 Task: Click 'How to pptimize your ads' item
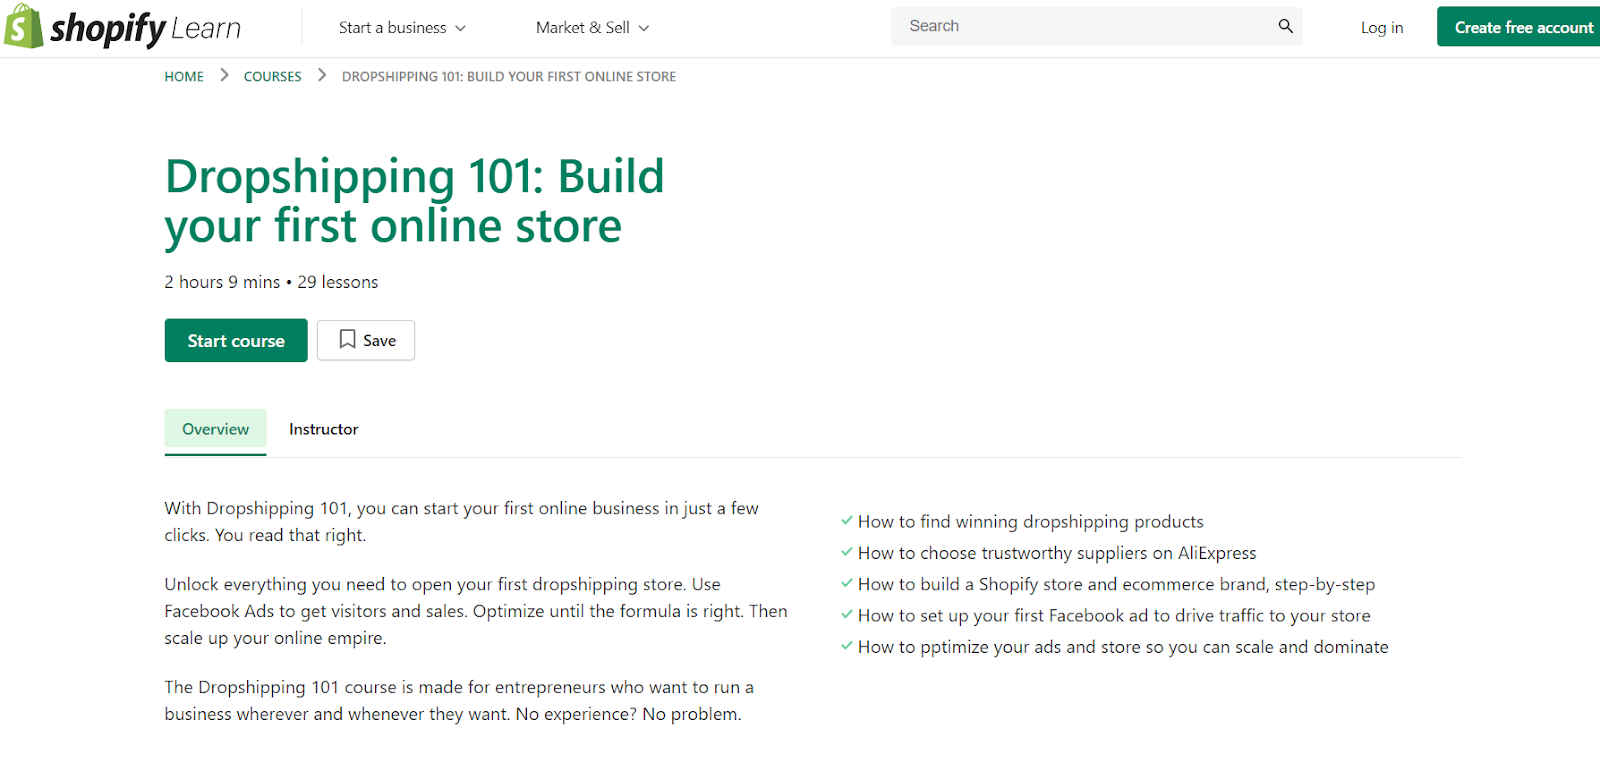[x=1123, y=647]
